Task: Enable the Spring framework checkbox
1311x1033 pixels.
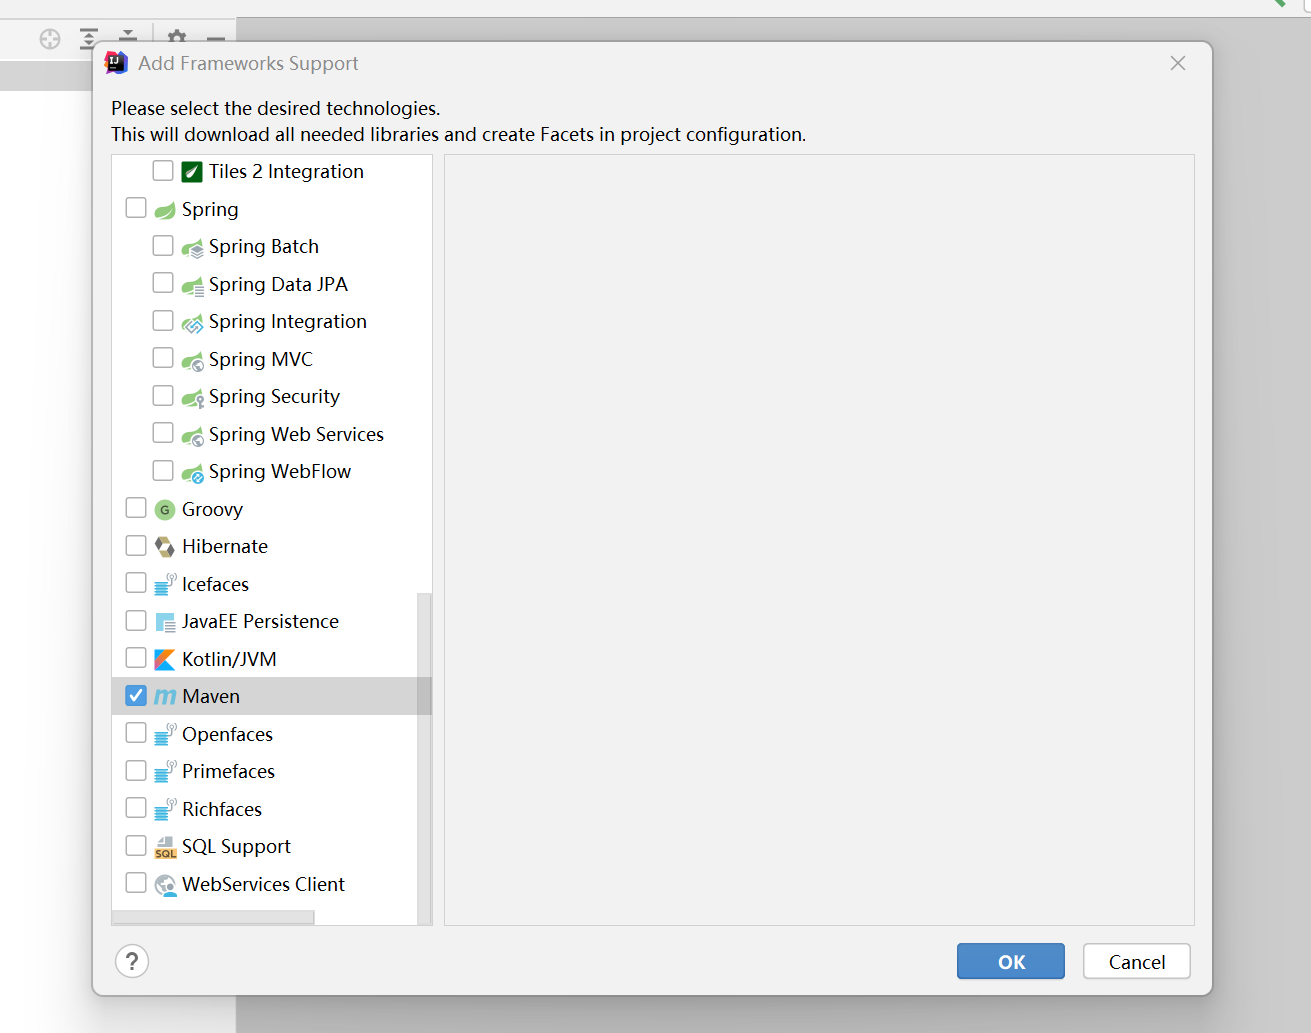Action: coord(136,208)
